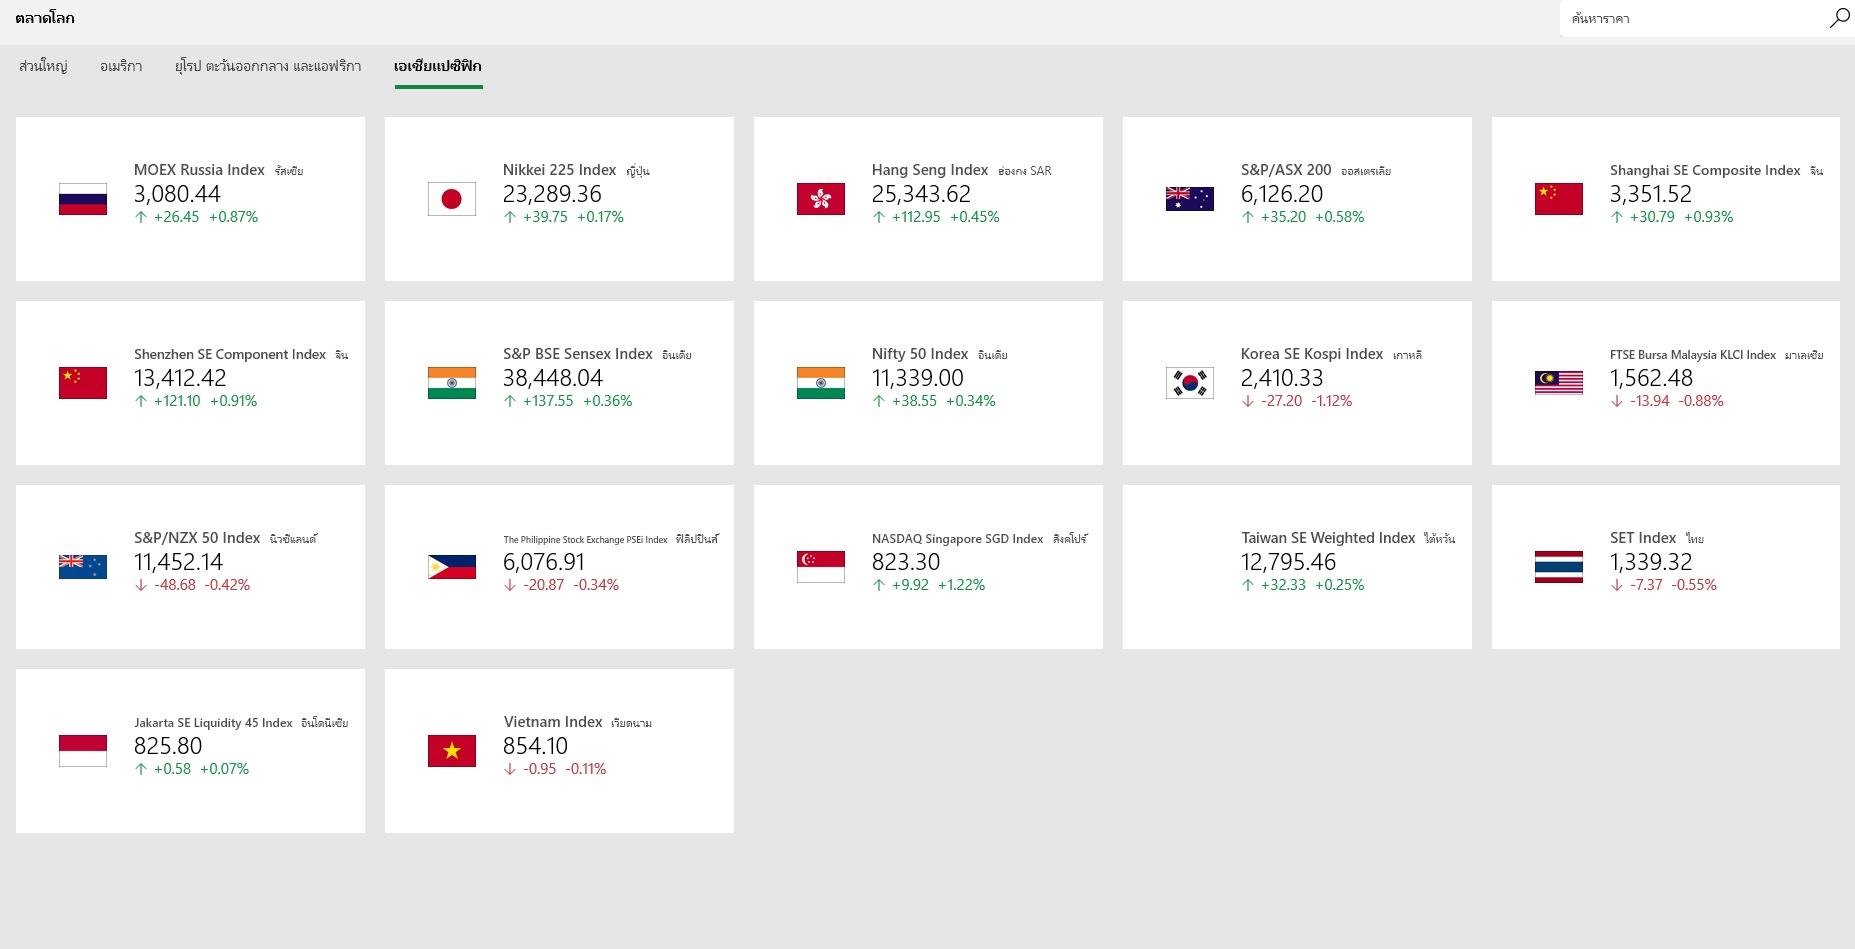Click the Australia flag icon
The width and height of the screenshot is (1855, 949).
(1190, 199)
